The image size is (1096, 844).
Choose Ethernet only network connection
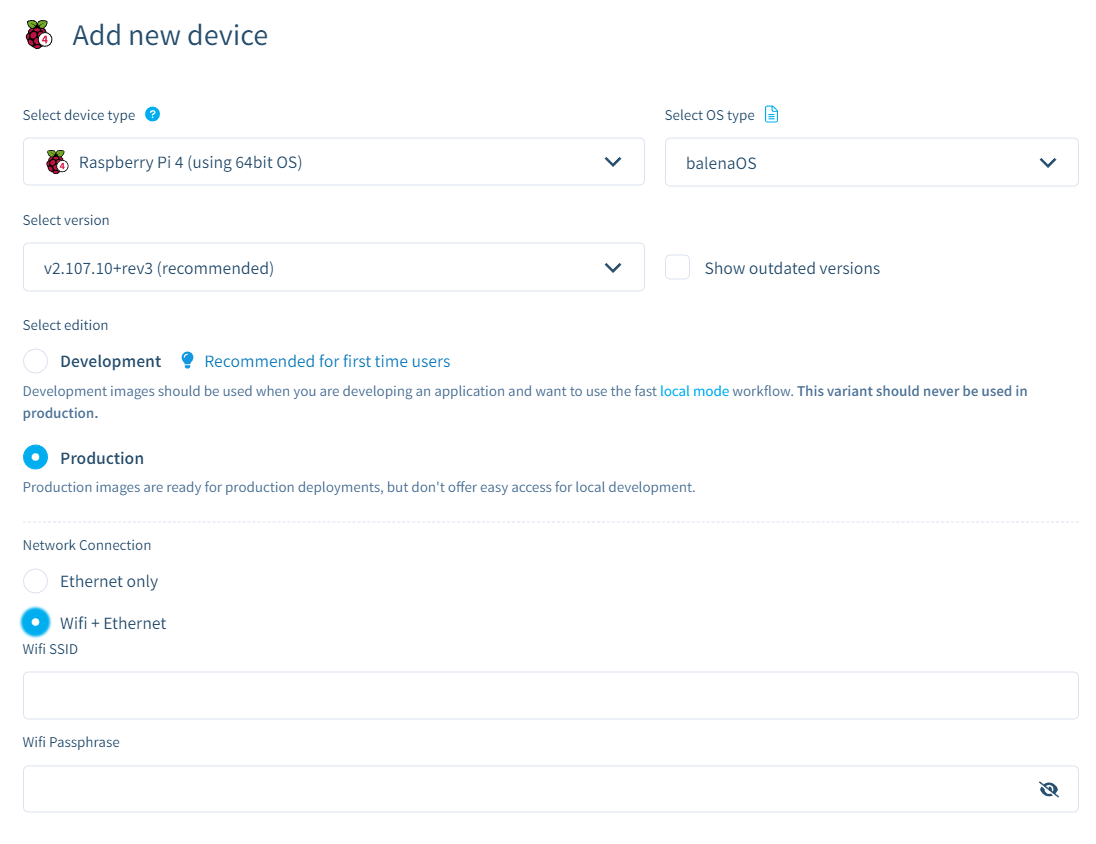pos(35,581)
